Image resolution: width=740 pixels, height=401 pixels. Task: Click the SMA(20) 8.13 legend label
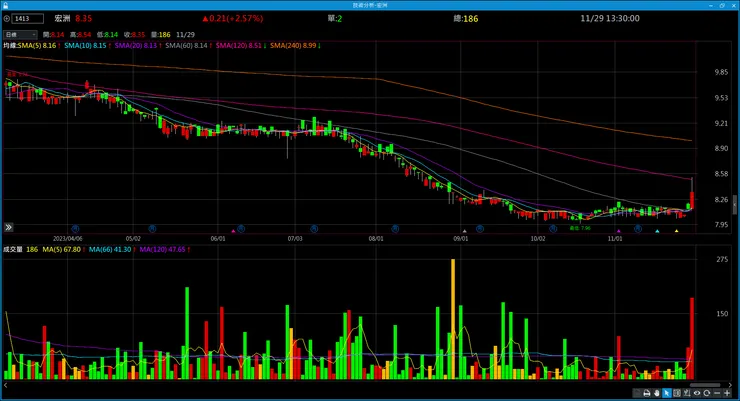(138, 46)
